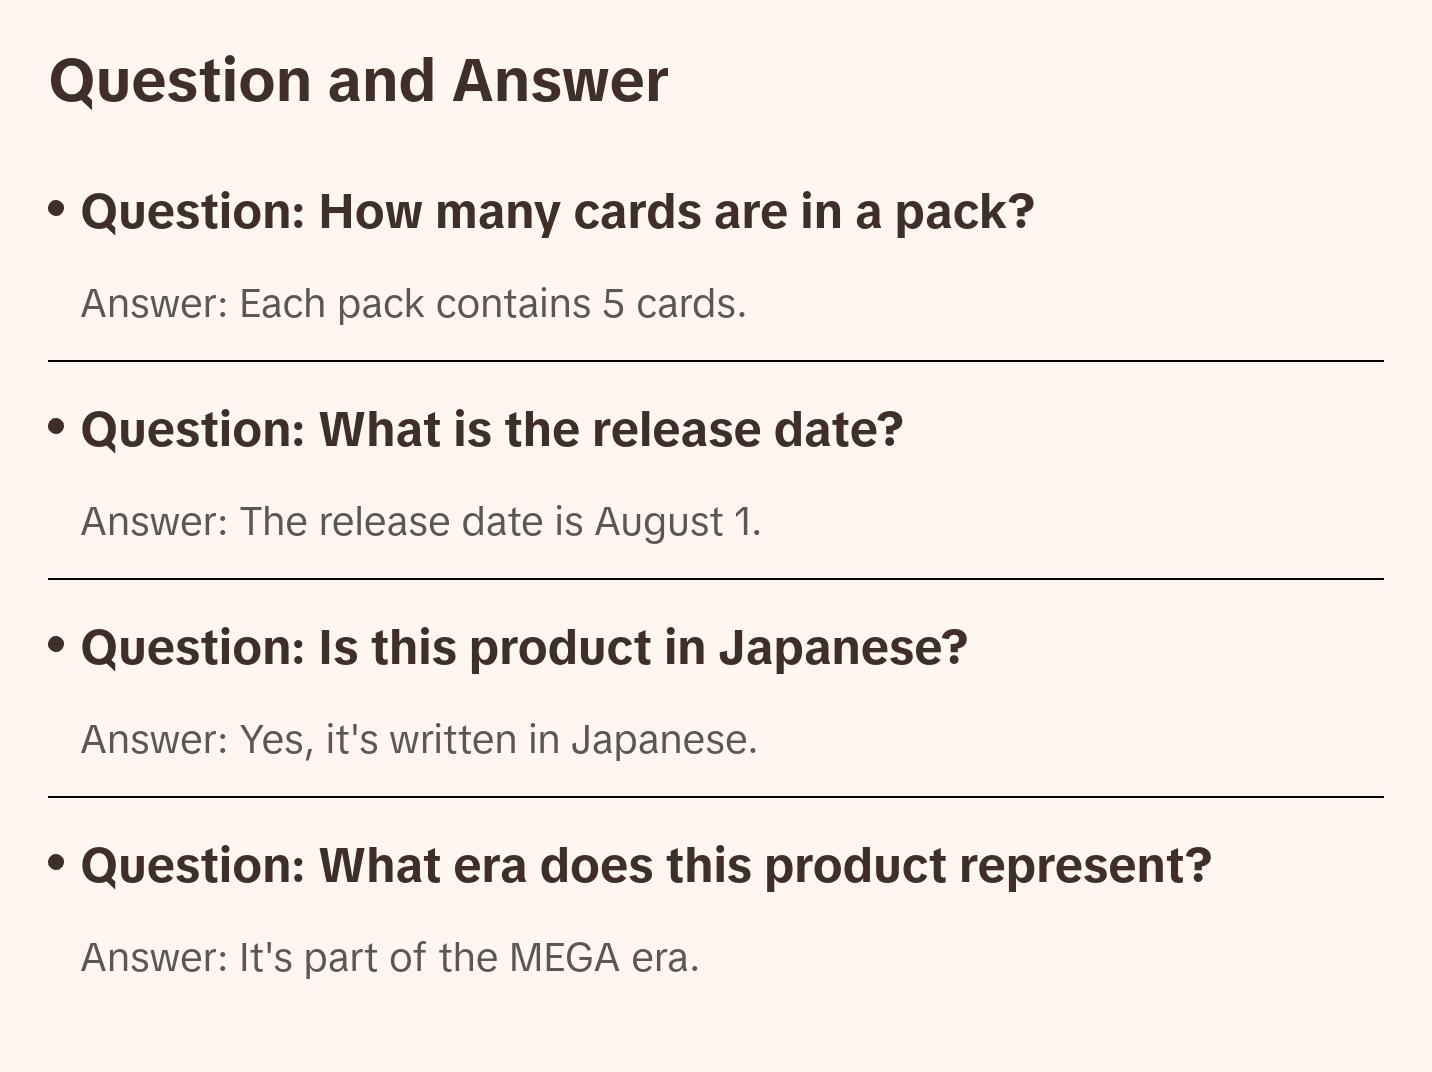
Task: Click the number "5" in the first answer
Action: (612, 304)
